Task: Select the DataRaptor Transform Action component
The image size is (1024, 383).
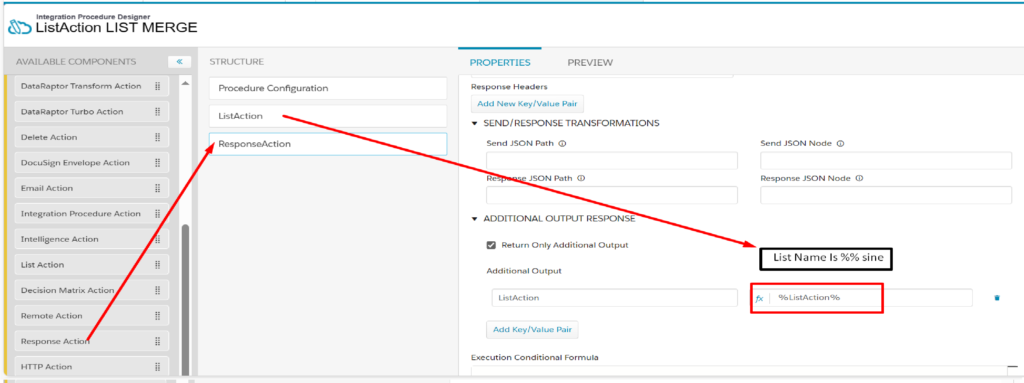Action: coord(91,86)
